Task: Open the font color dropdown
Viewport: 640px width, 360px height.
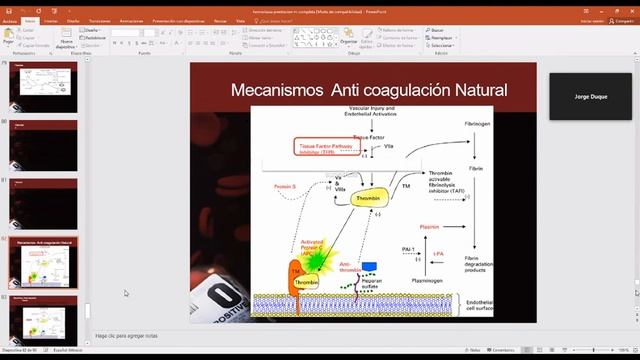Action: tap(177, 43)
